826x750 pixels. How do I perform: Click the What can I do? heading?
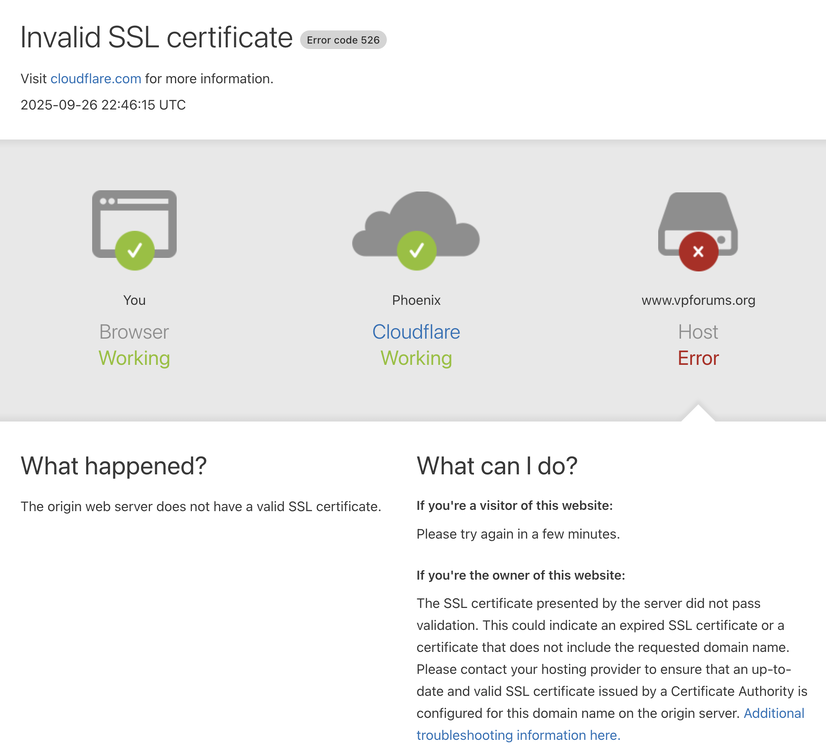point(497,466)
